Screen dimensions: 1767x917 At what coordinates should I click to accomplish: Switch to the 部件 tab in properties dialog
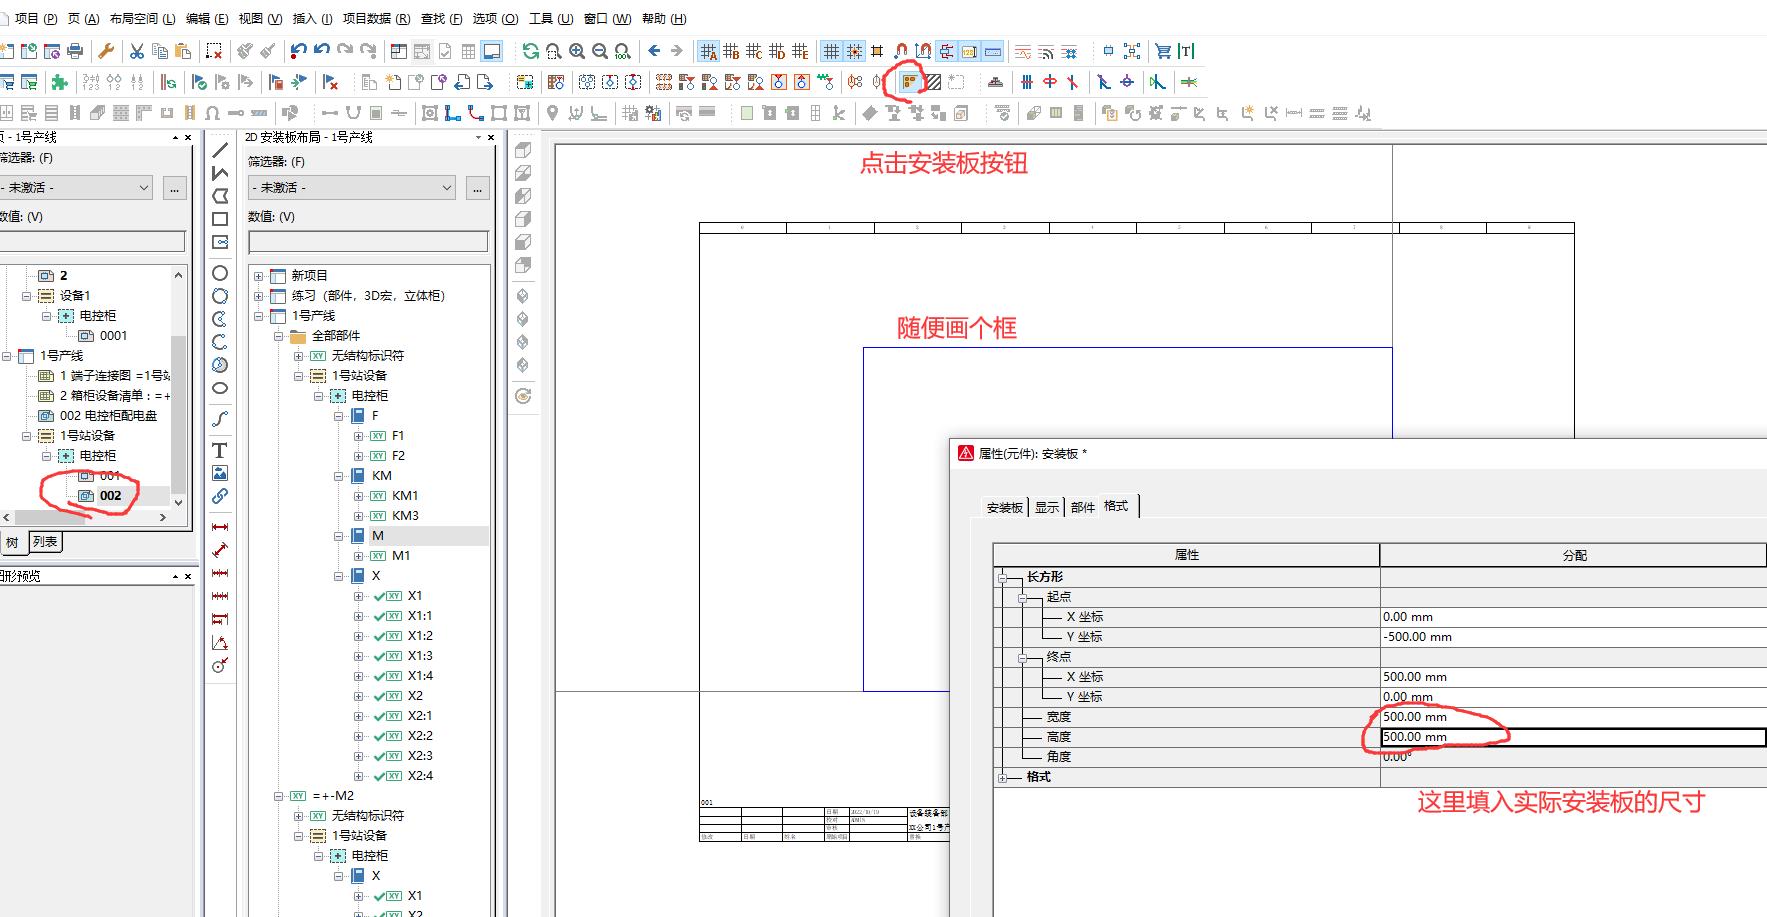tap(1081, 506)
